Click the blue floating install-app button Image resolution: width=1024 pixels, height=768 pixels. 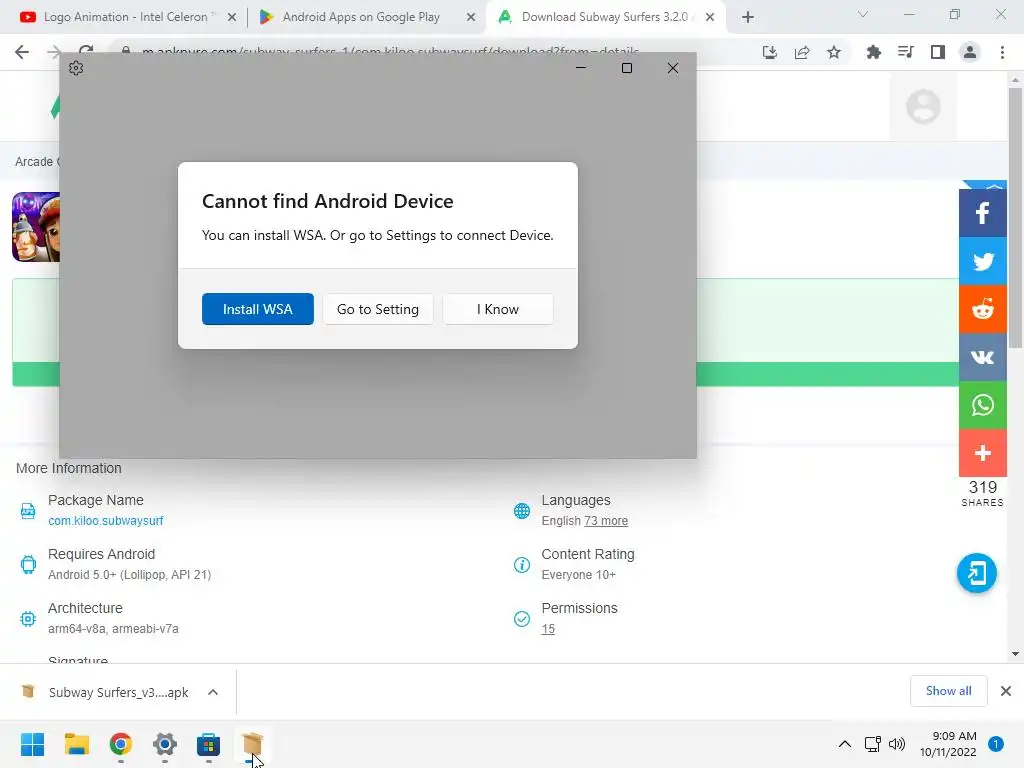pos(976,573)
